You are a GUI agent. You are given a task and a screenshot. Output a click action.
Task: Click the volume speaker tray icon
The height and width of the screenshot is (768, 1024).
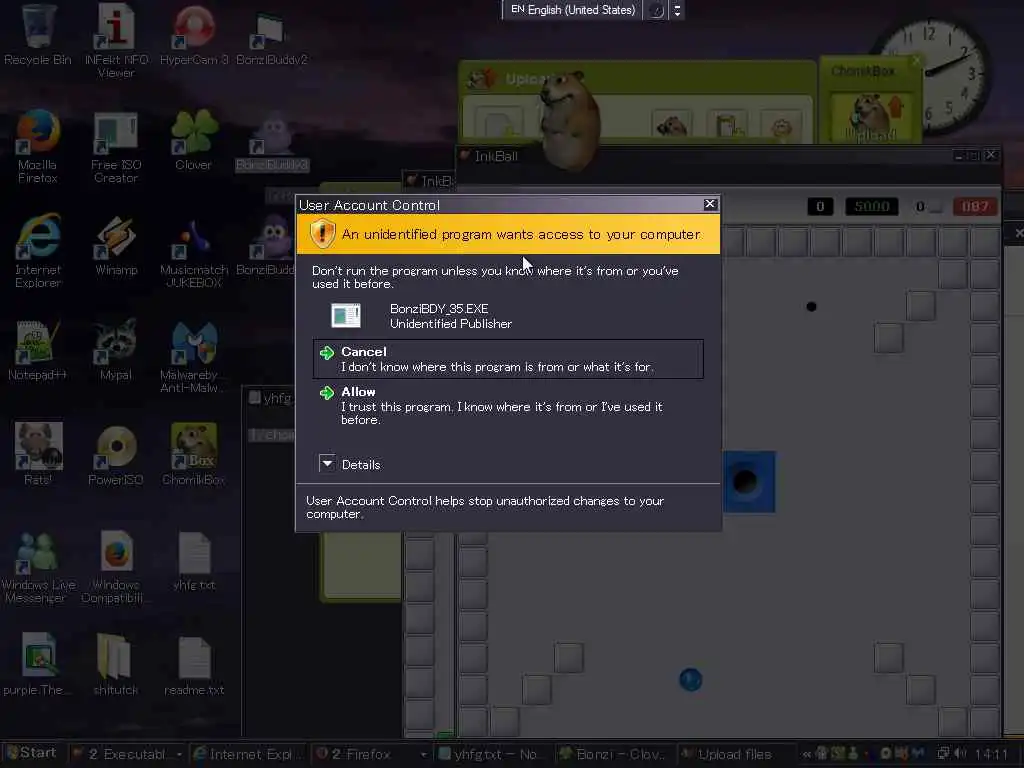click(960, 754)
